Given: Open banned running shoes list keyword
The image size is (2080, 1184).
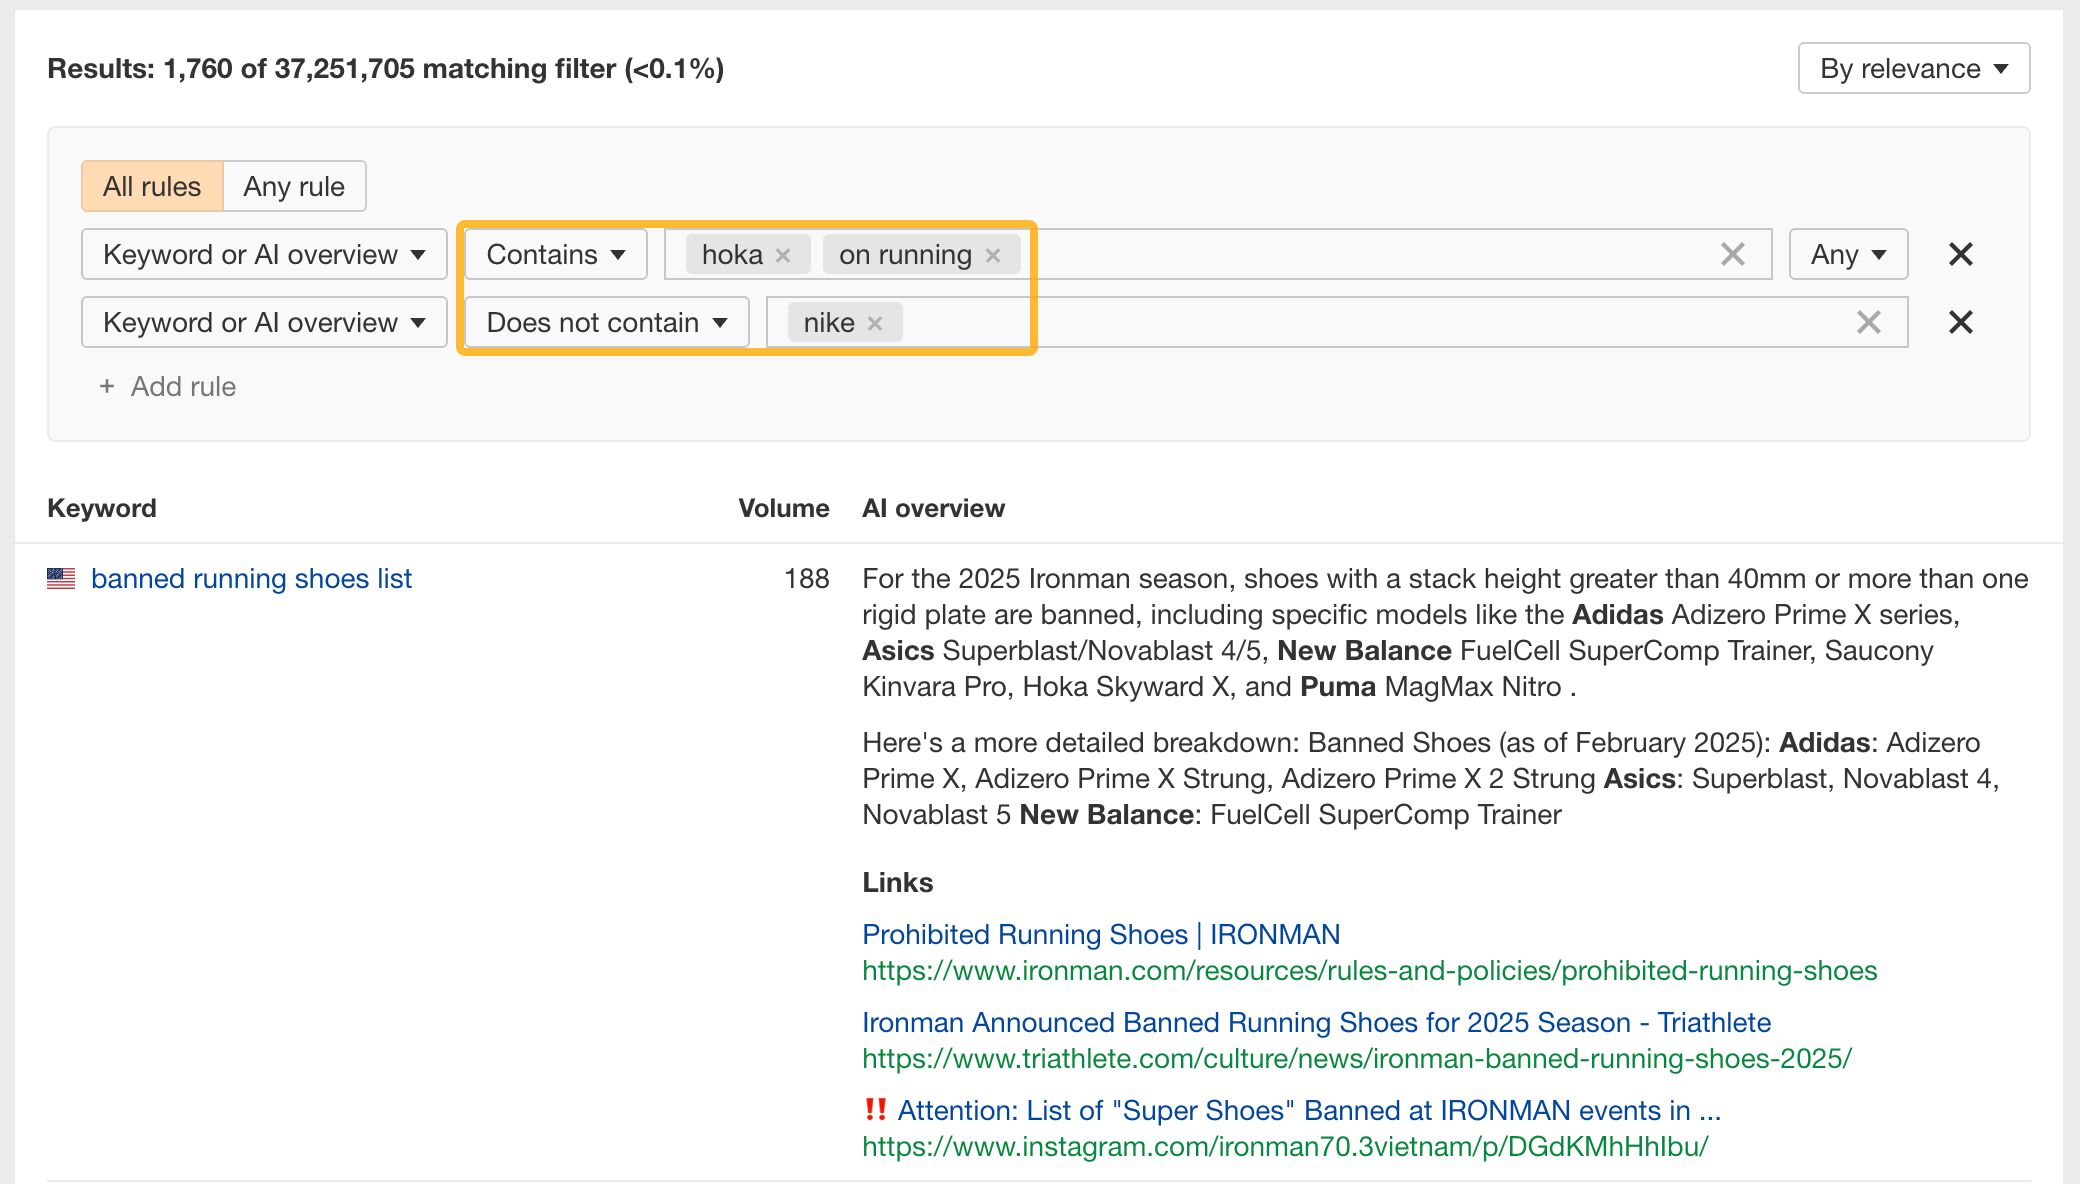Looking at the screenshot, I should [x=251, y=578].
